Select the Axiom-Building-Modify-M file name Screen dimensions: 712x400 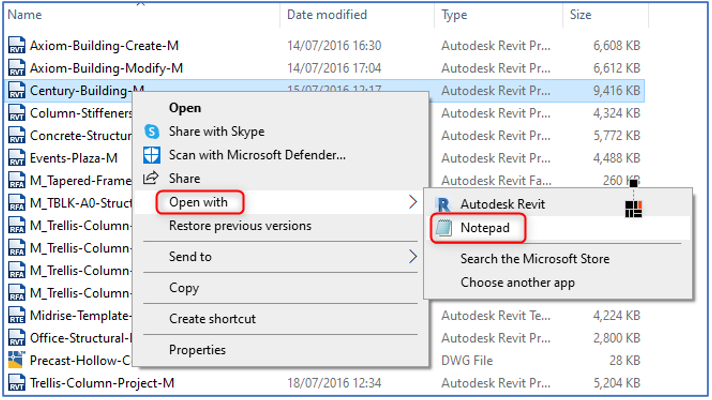[x=106, y=68]
